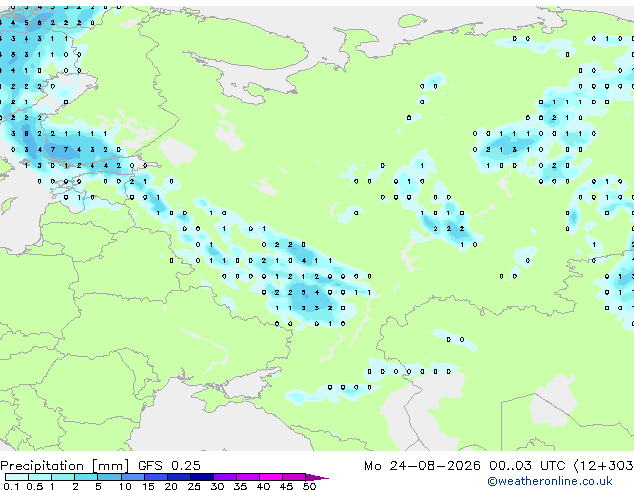The height and width of the screenshot is (490, 634).
Task: Click the '25' legend scale label
Action: click(194, 486)
